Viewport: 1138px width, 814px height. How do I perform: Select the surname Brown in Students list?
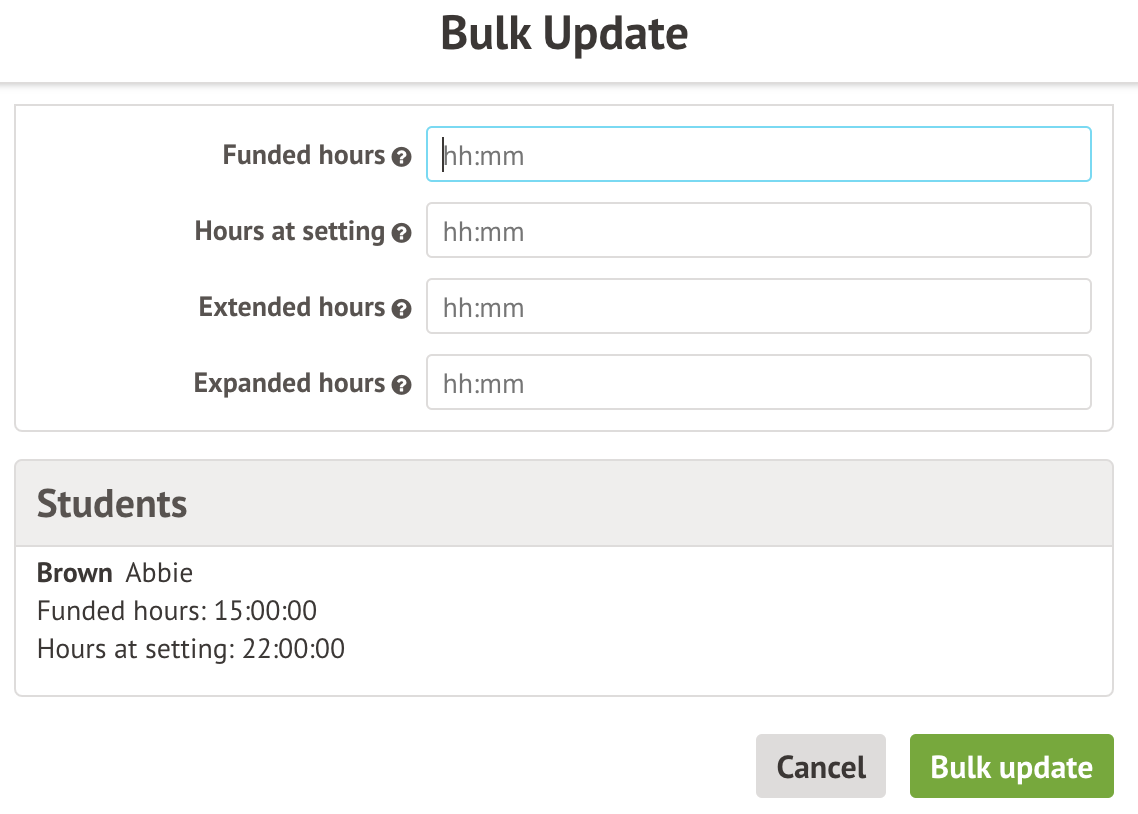point(75,573)
